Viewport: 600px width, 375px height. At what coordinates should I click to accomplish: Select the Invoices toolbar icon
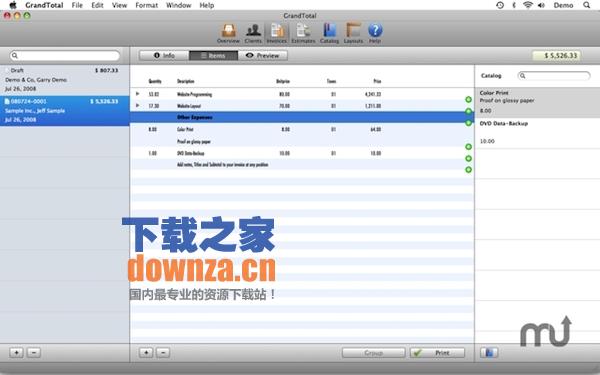(277, 34)
